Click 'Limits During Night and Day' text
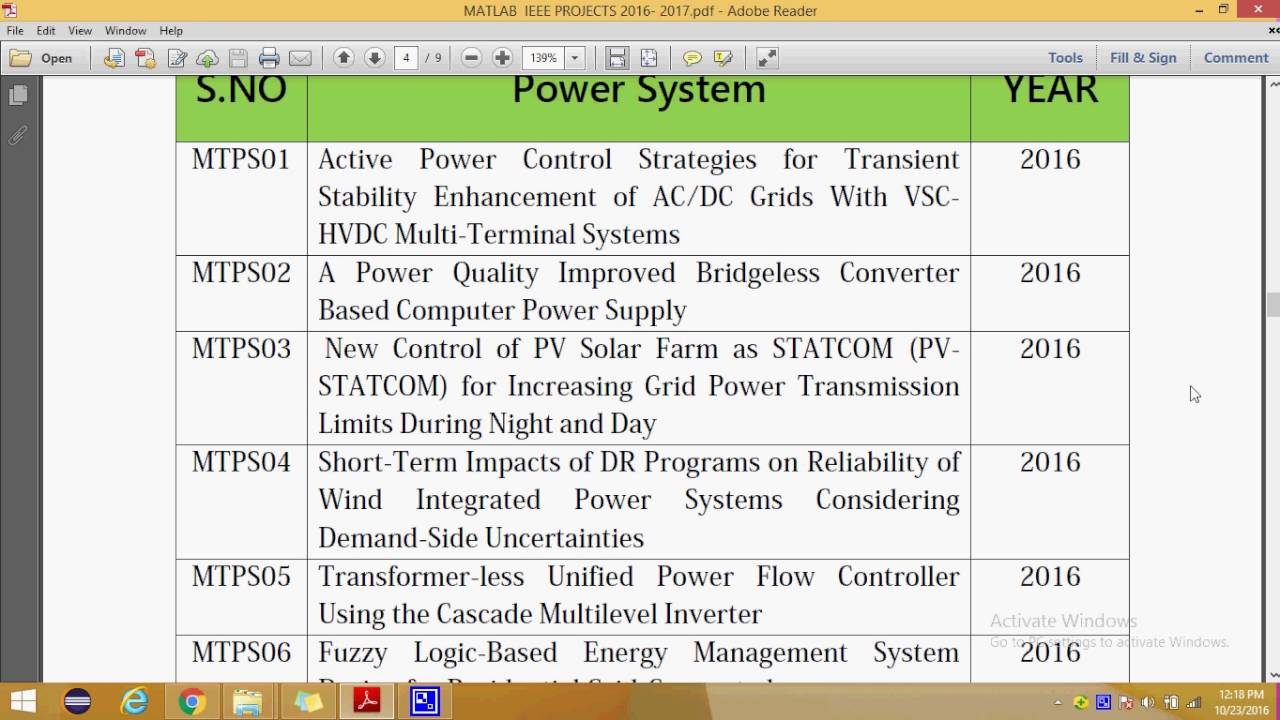1280x720 pixels. 487,424
